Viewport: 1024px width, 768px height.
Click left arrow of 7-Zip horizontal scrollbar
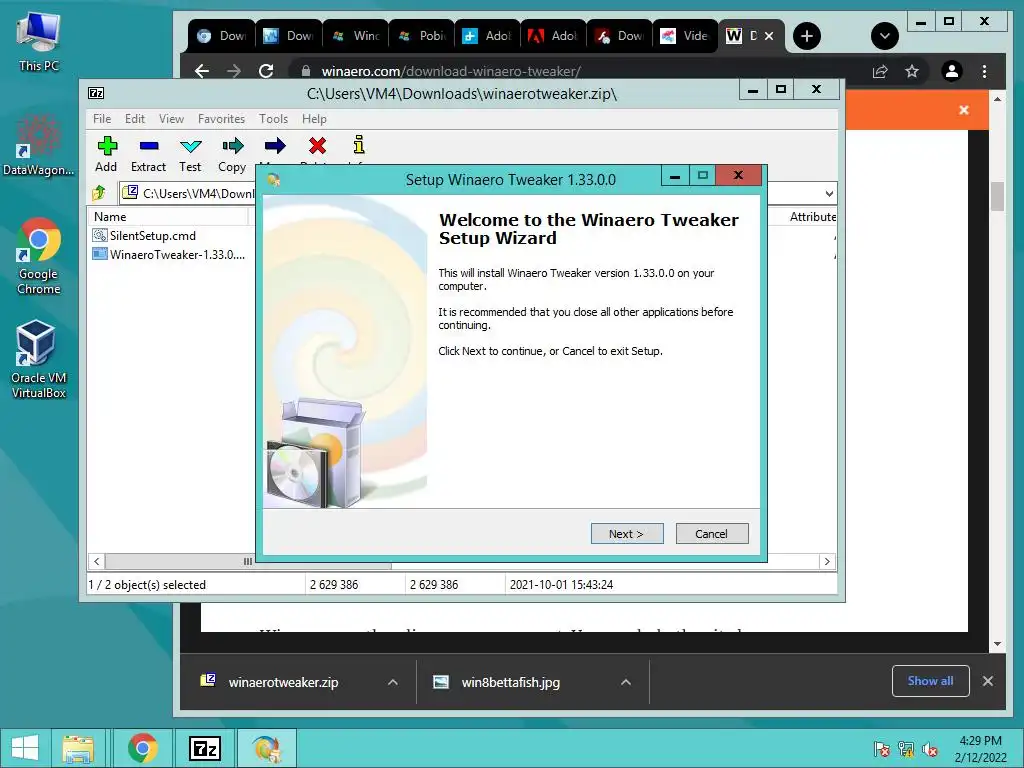[x=97, y=562]
